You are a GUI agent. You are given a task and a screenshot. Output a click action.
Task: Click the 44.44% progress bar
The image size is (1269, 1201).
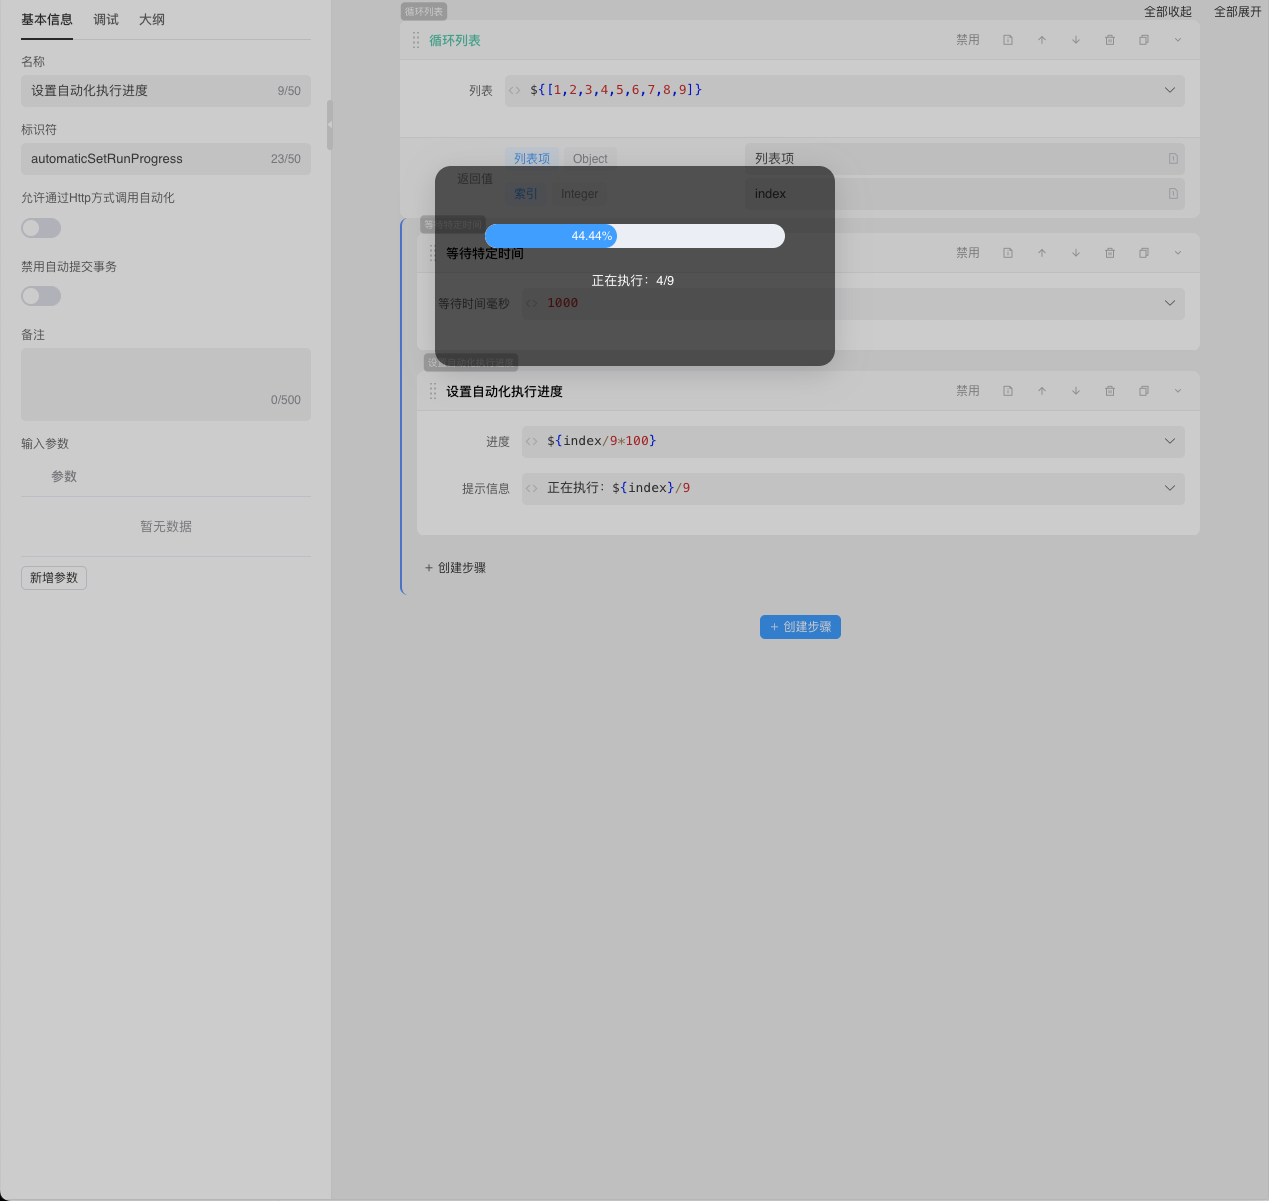click(634, 236)
